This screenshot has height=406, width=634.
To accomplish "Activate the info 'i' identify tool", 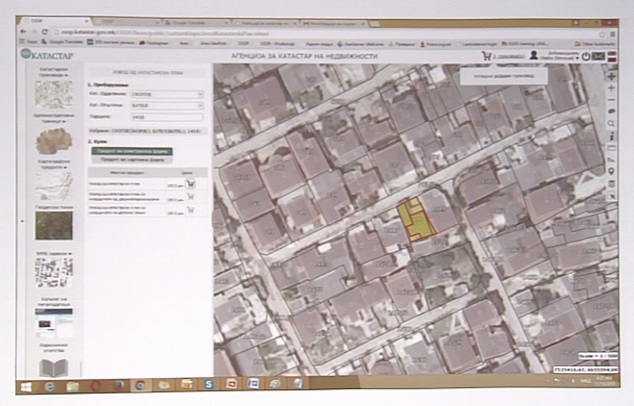I will point(611,136).
